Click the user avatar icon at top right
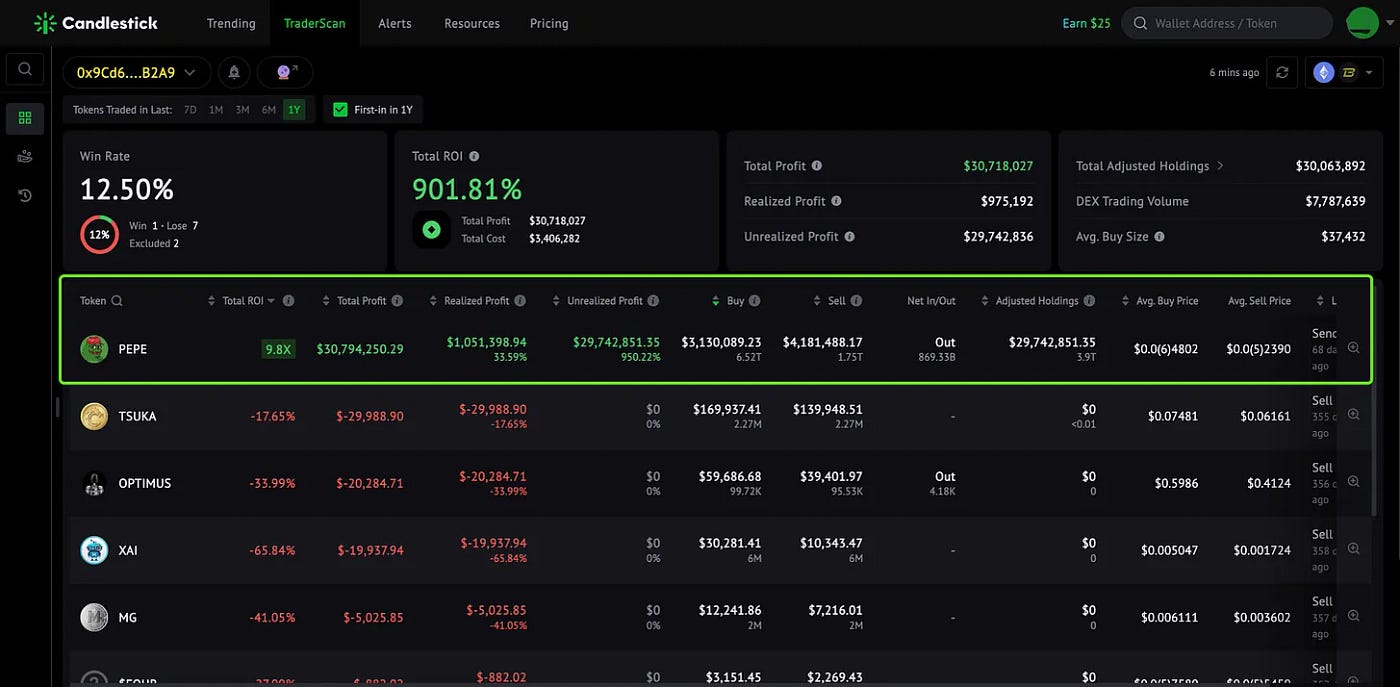Viewport: 1400px width, 687px height. point(1362,23)
